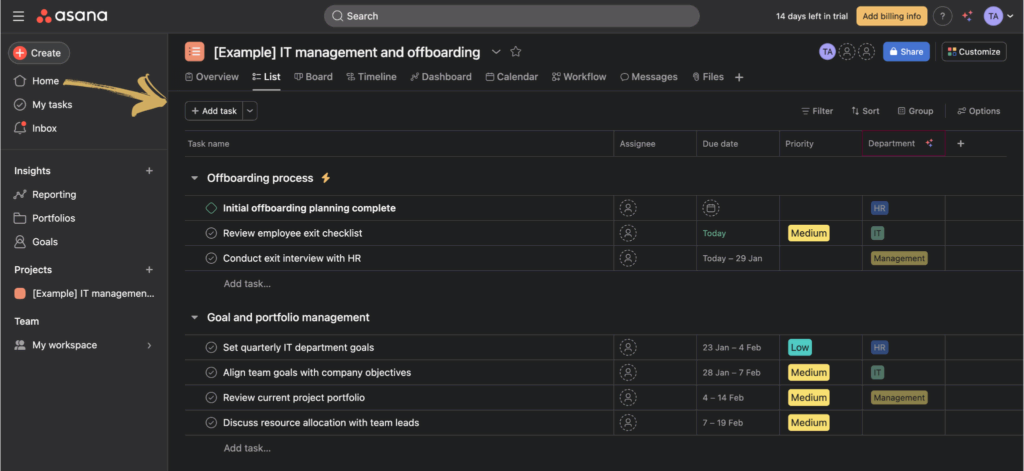
Task: Switch to the Board tab
Action: point(313,77)
